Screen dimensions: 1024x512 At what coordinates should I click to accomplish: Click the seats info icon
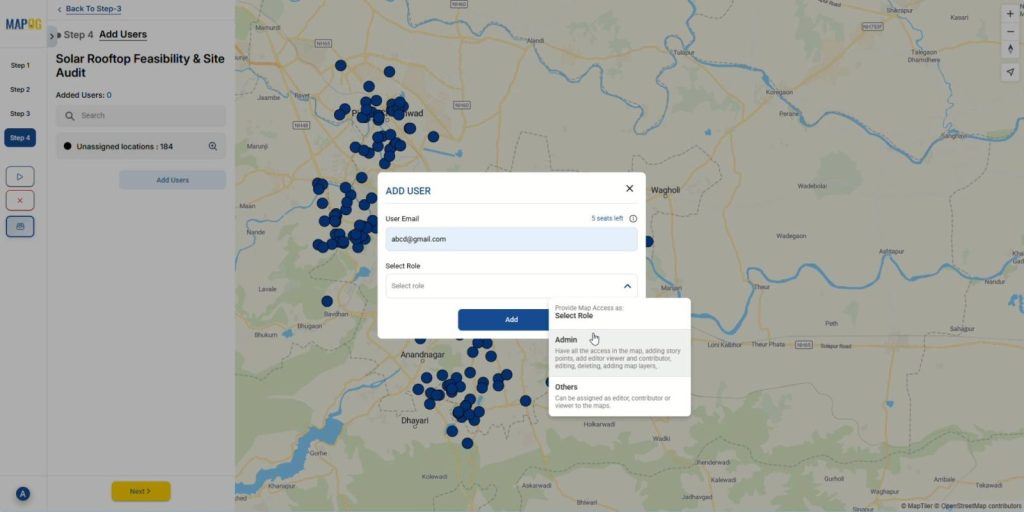(x=633, y=219)
